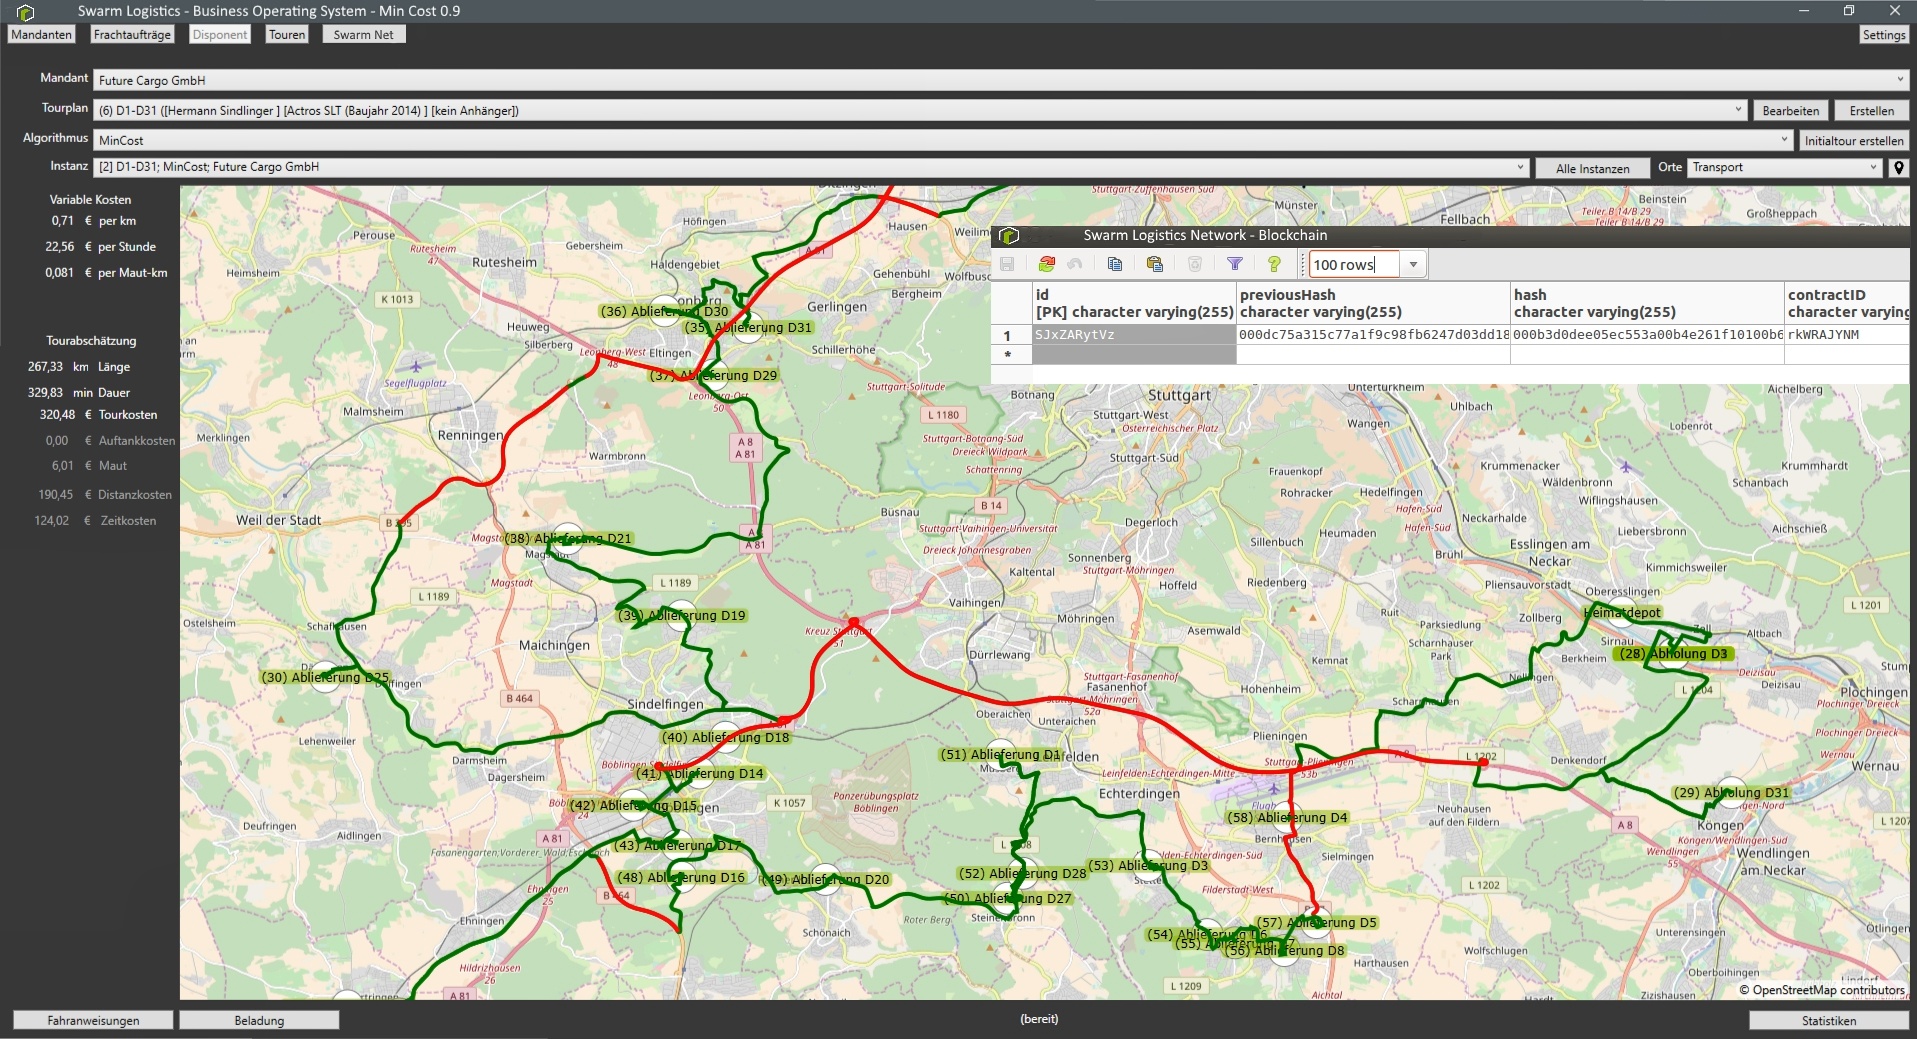Click the Blockchain window logo icon
This screenshot has width=1917, height=1039.
coord(1009,236)
